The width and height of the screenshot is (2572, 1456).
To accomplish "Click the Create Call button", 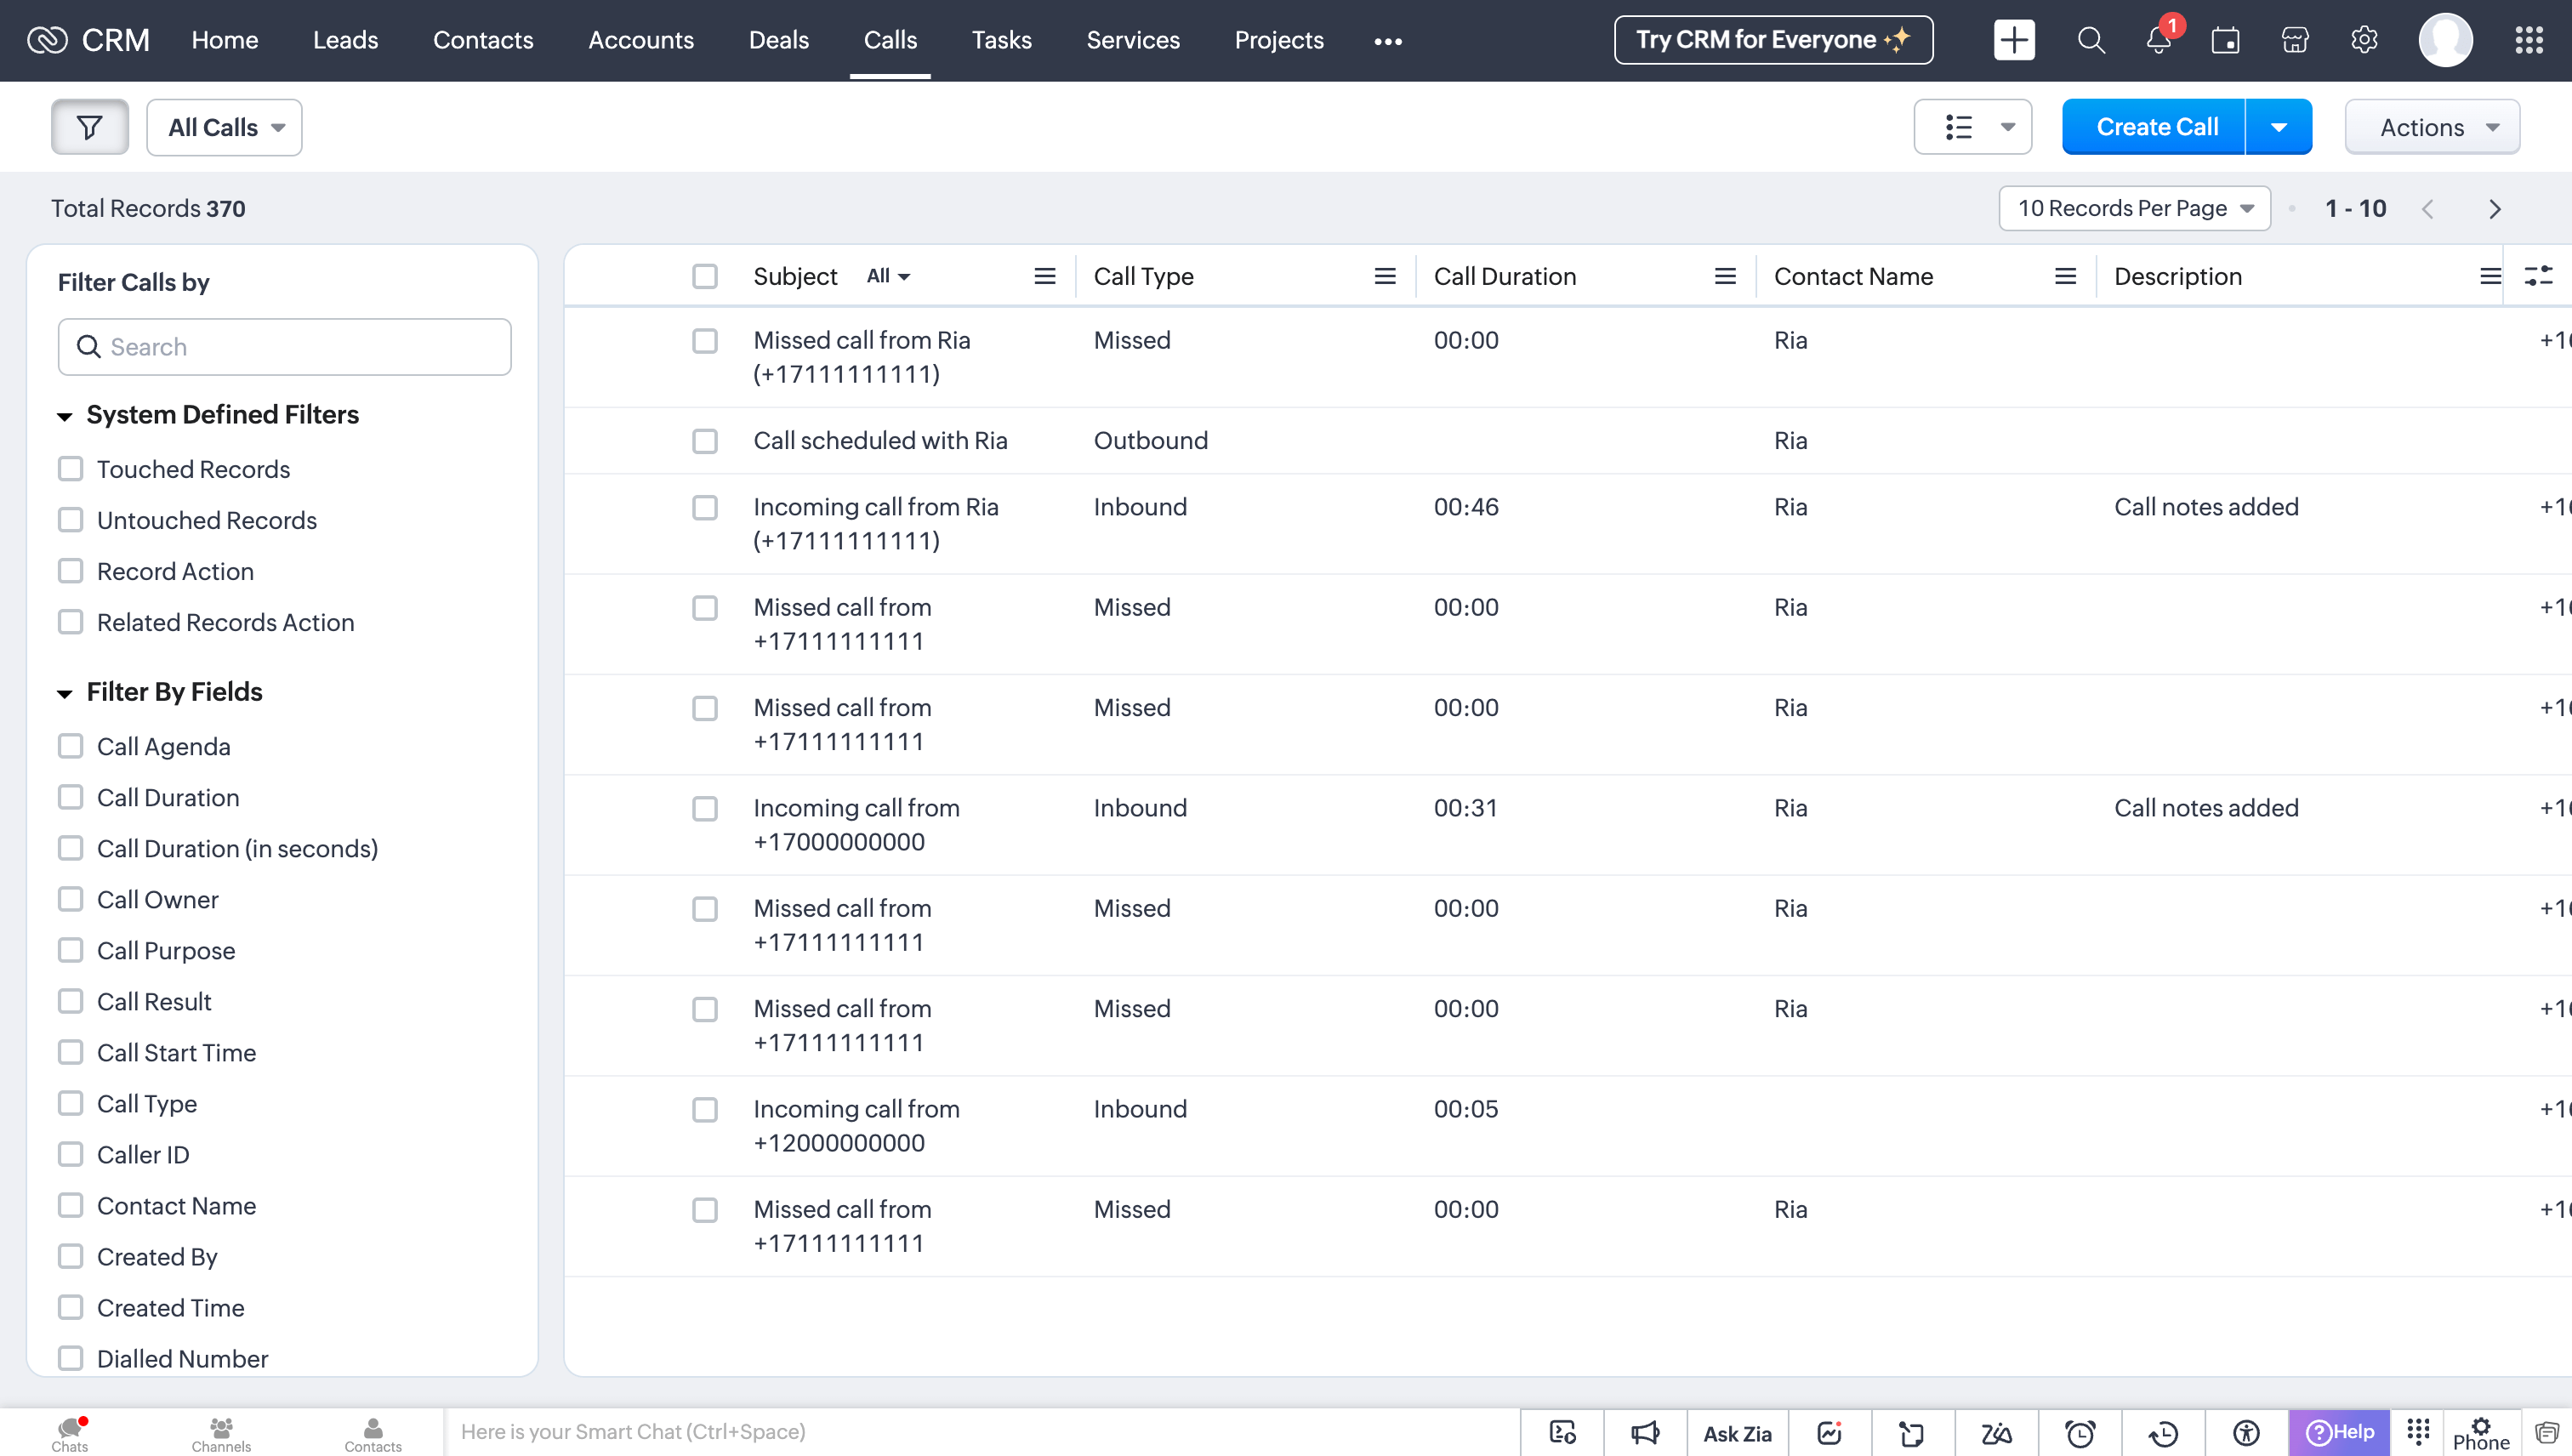I will point(2156,127).
